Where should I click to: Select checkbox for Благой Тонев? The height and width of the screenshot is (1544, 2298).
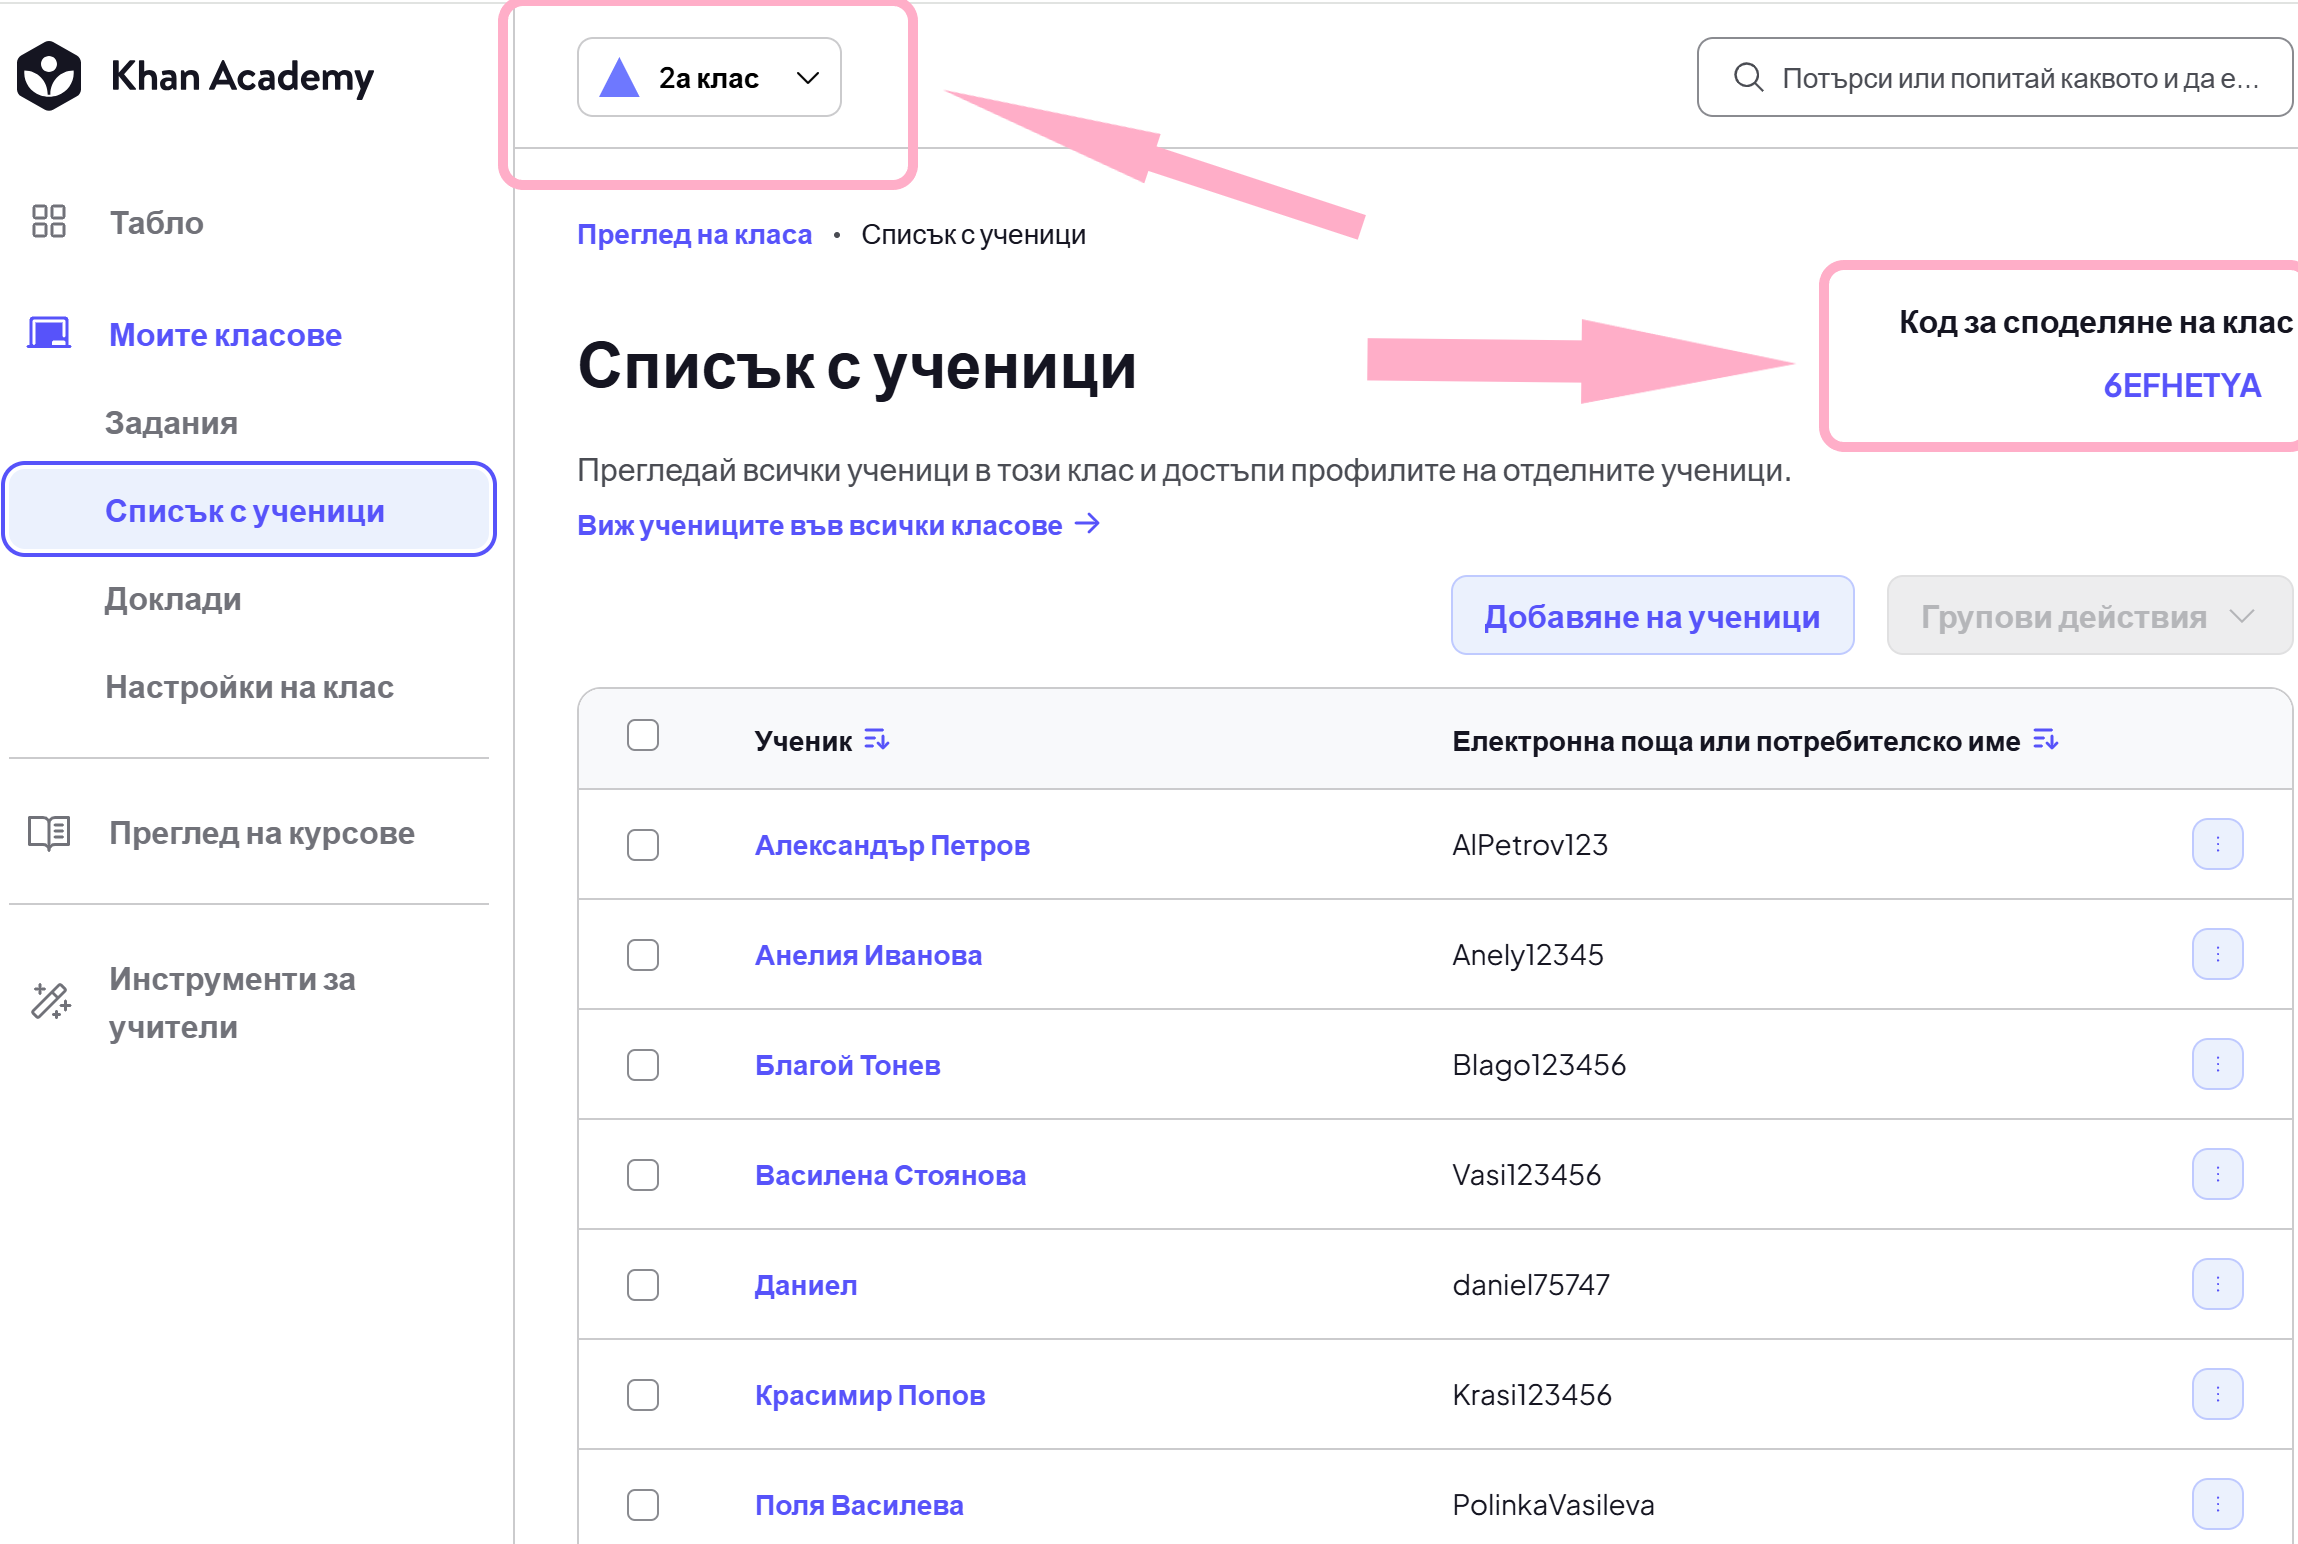[643, 1065]
